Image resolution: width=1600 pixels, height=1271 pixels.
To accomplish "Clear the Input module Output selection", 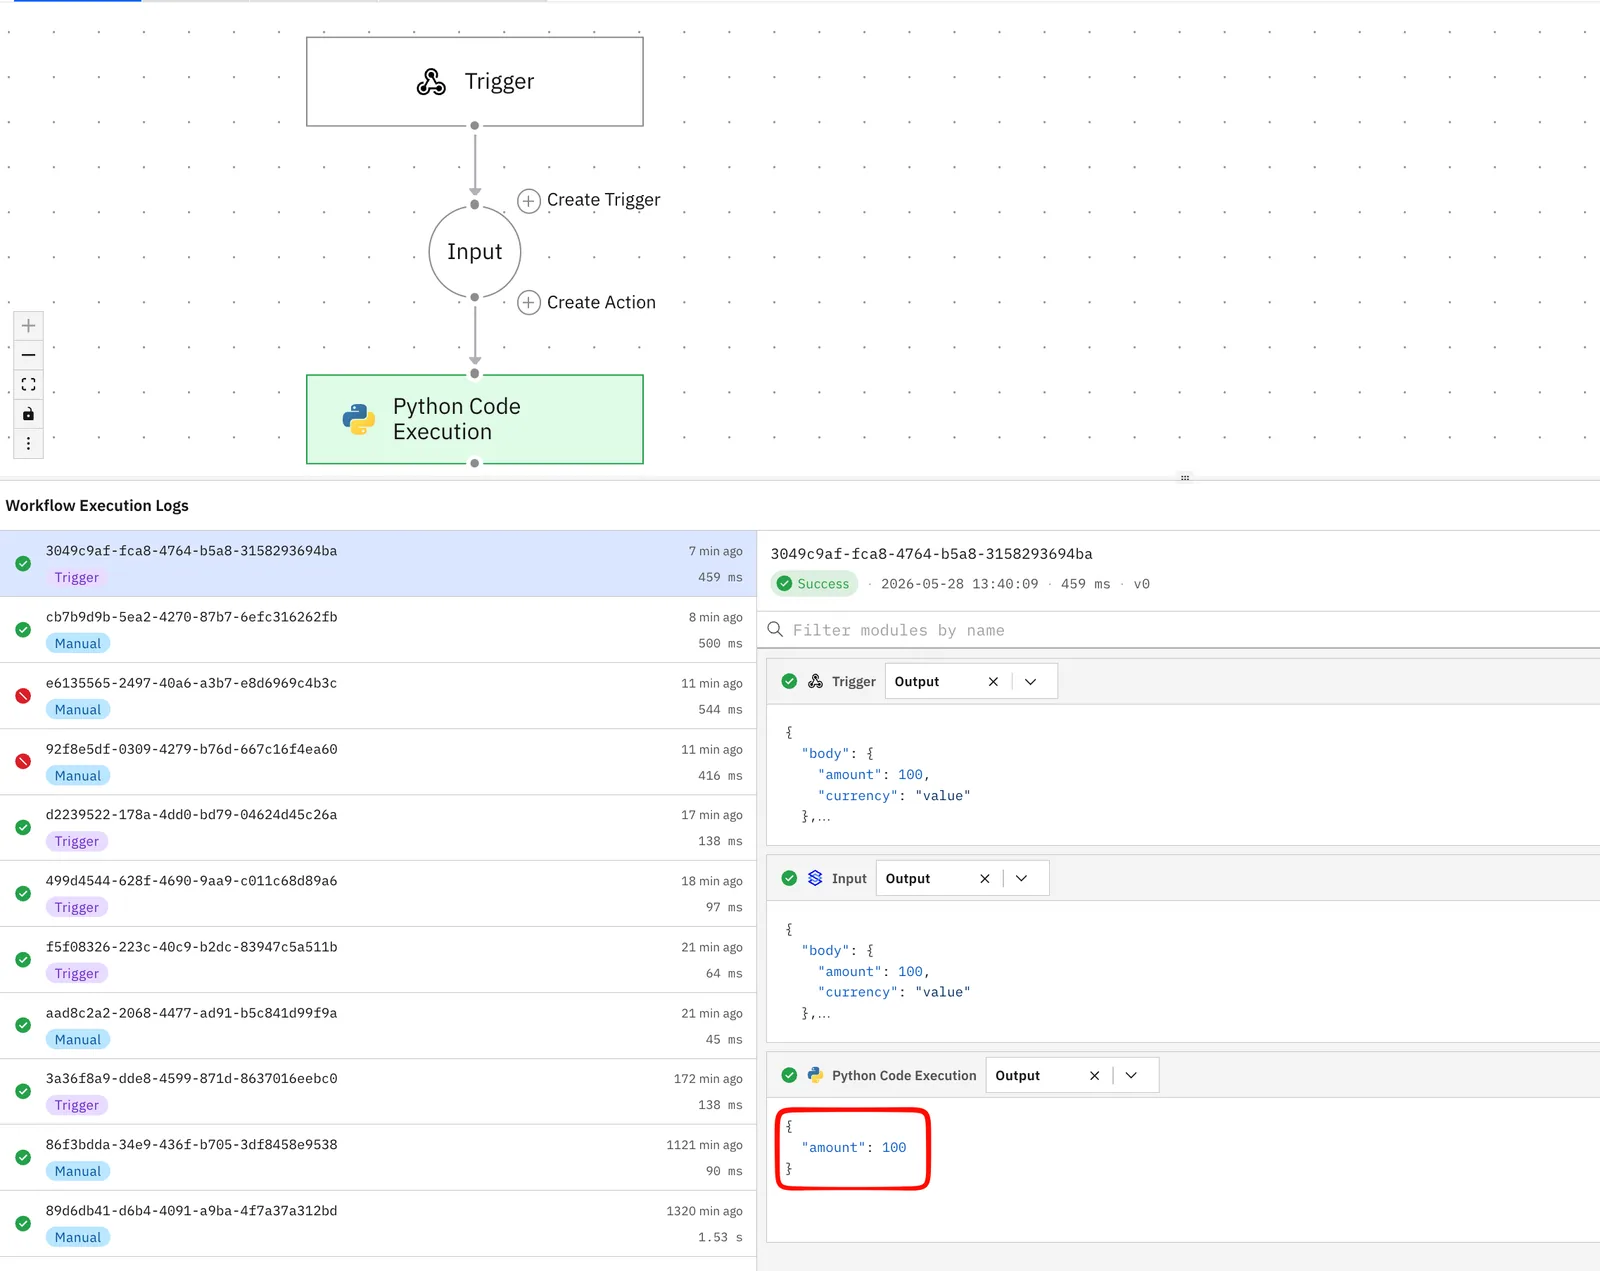I will pyautogui.click(x=985, y=879).
